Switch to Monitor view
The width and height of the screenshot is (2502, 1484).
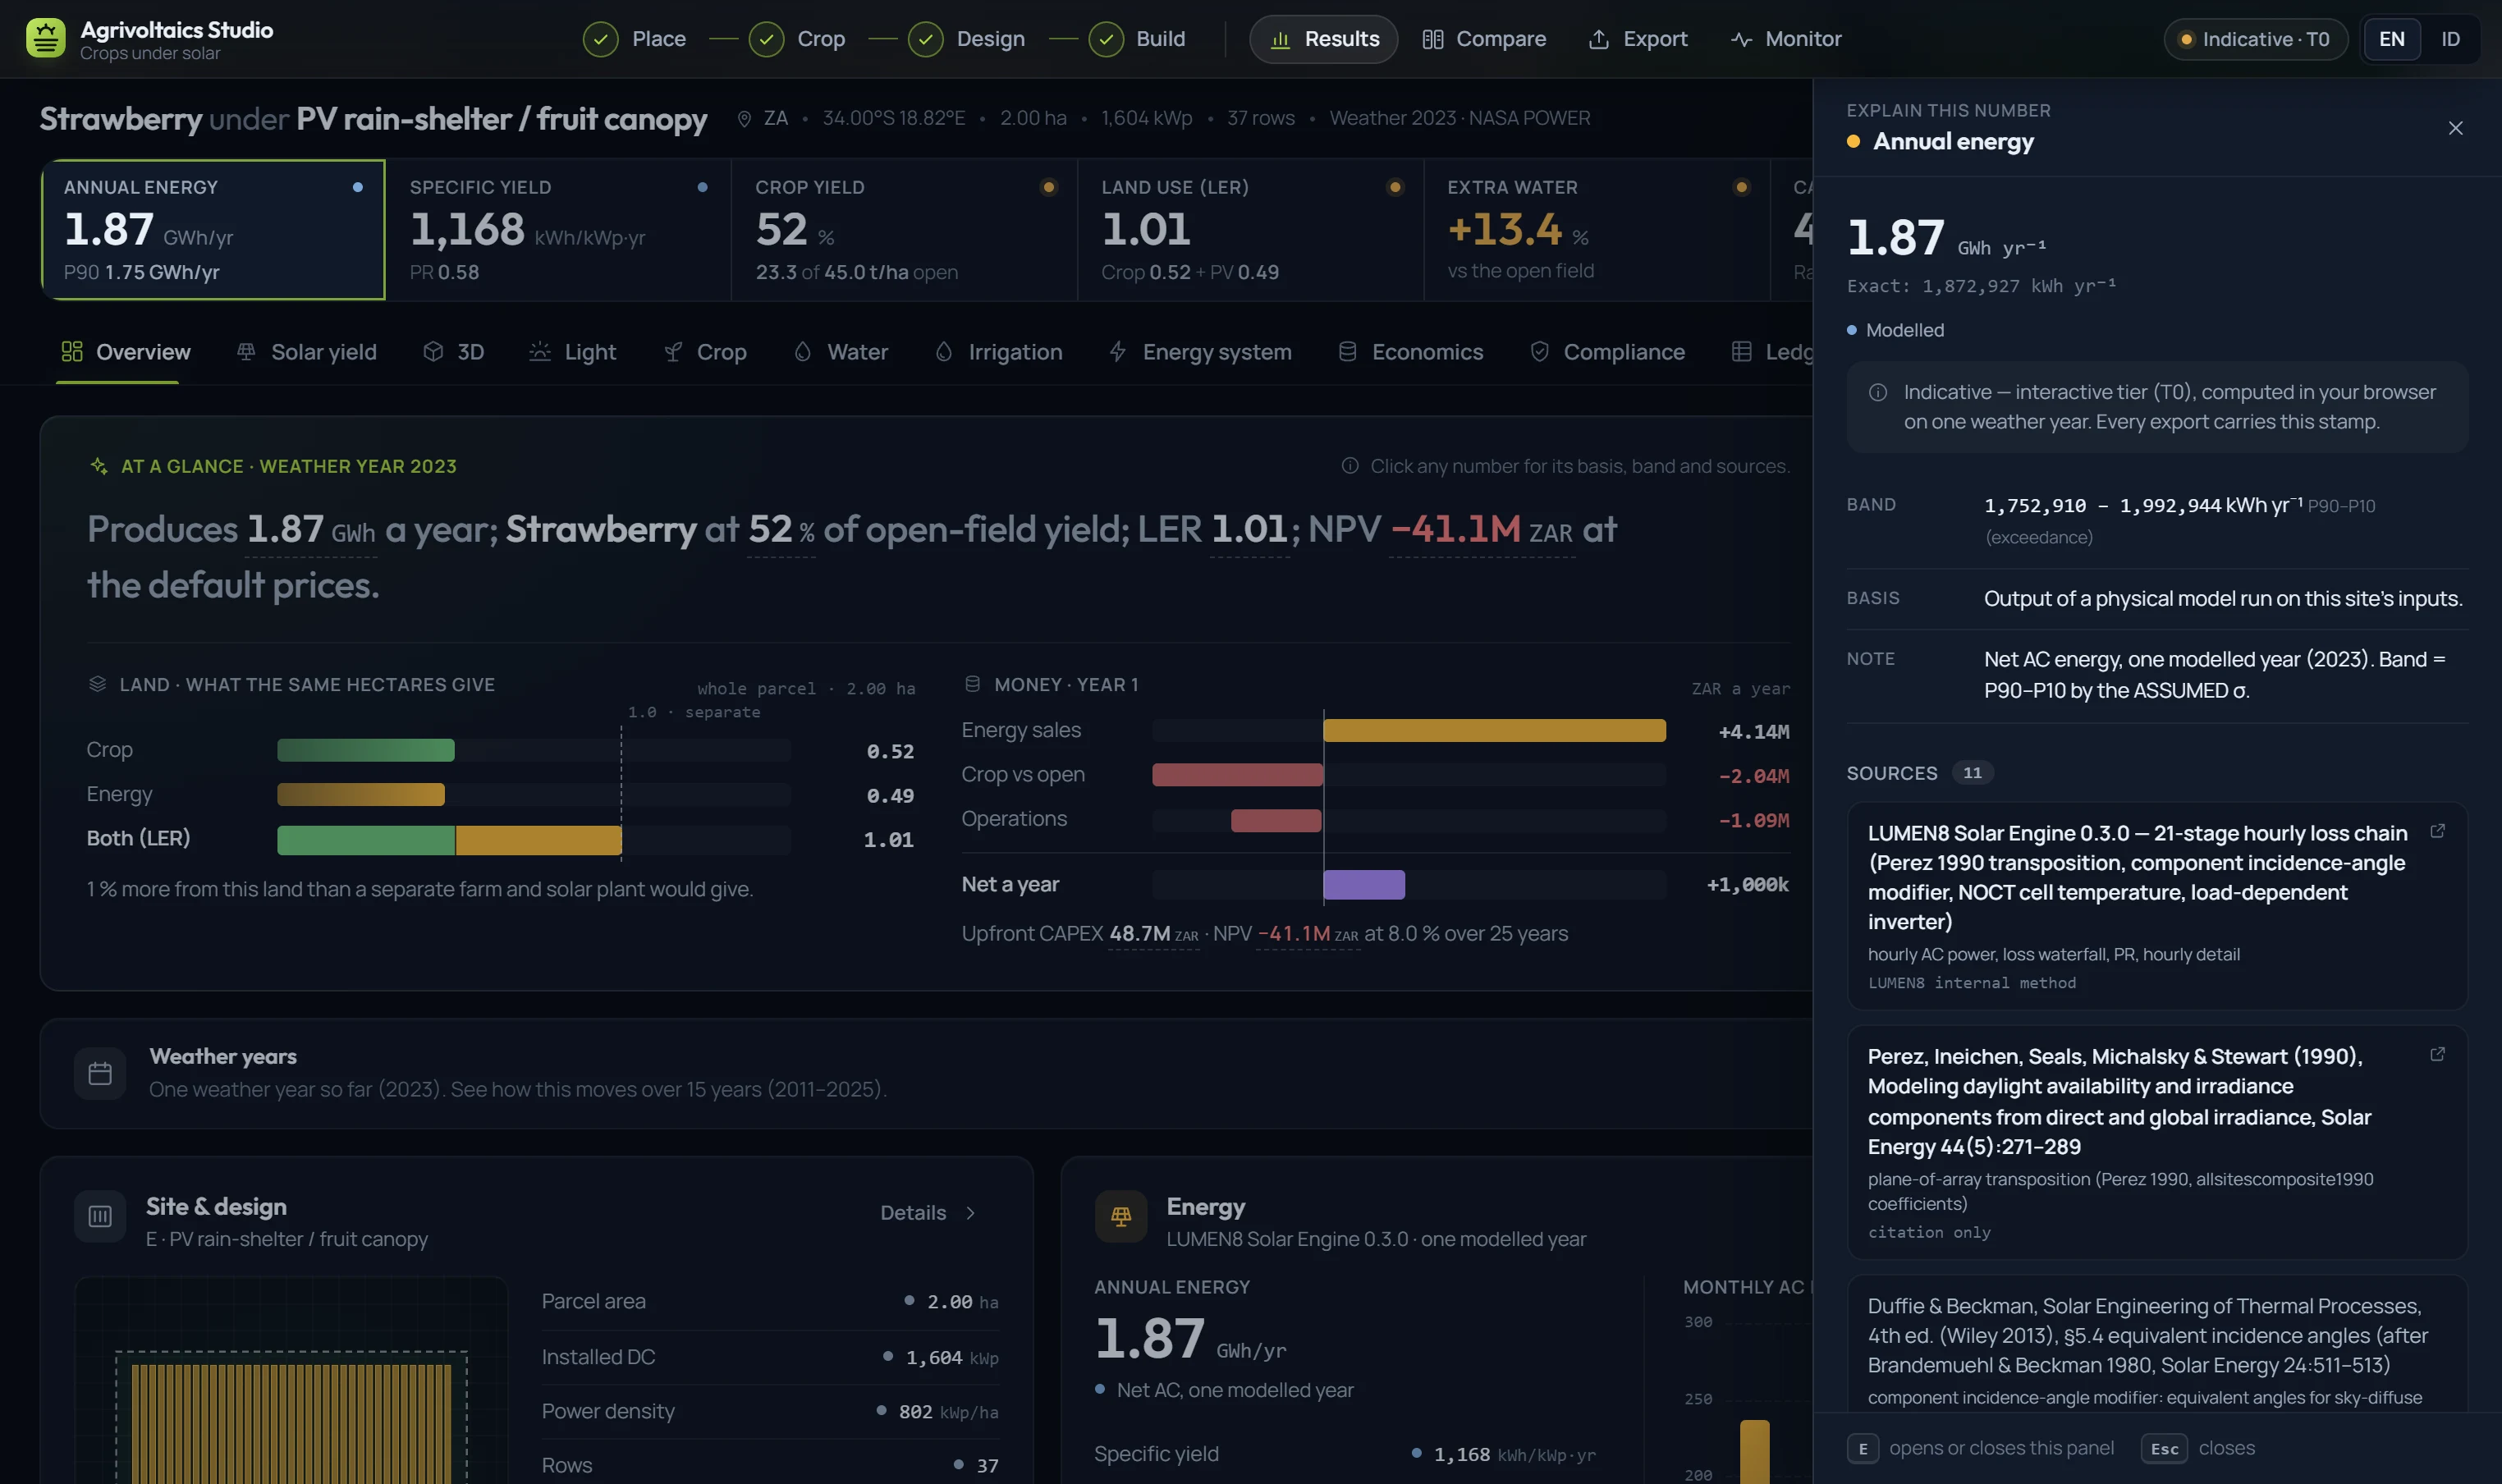tap(1786, 39)
